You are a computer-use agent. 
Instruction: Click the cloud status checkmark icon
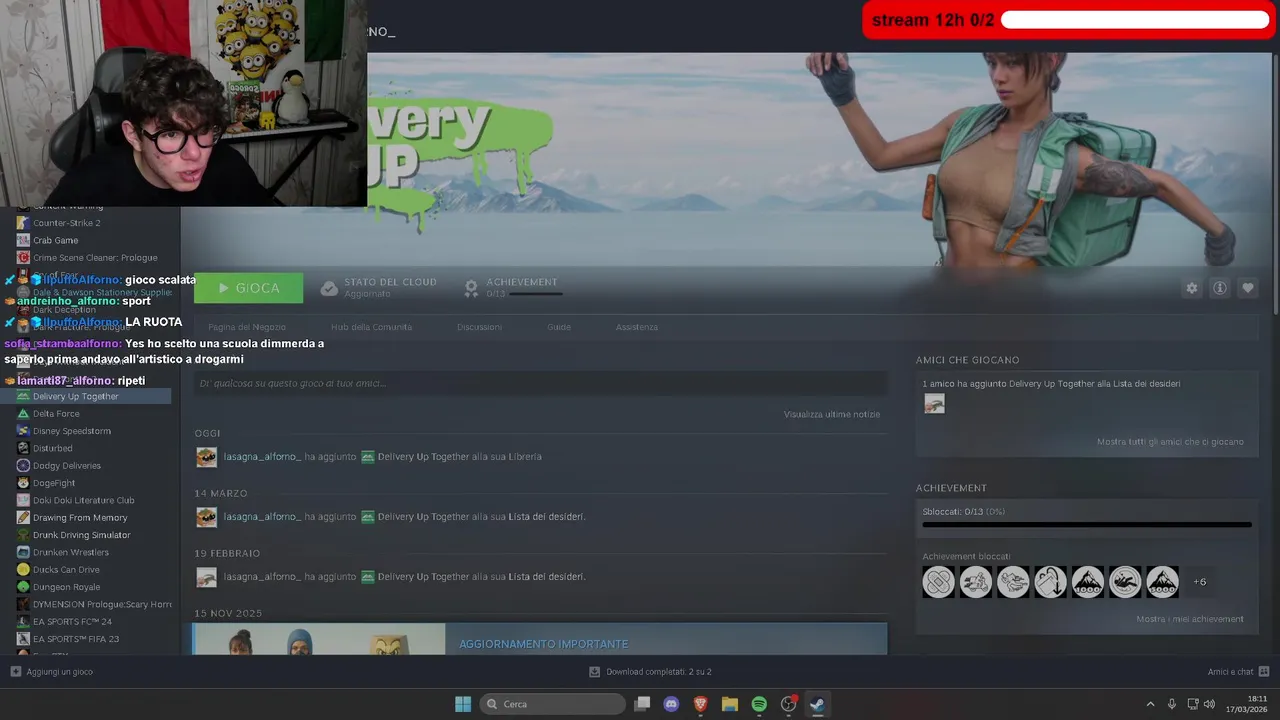(329, 288)
